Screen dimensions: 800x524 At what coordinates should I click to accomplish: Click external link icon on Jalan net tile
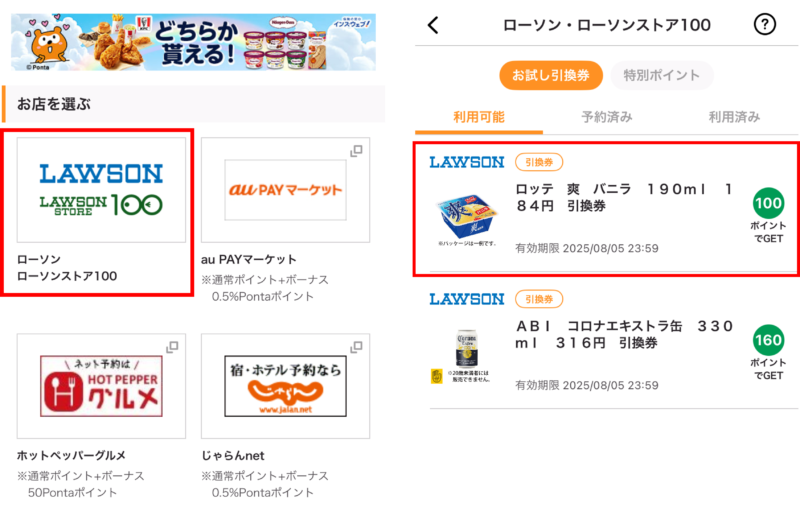[356, 347]
